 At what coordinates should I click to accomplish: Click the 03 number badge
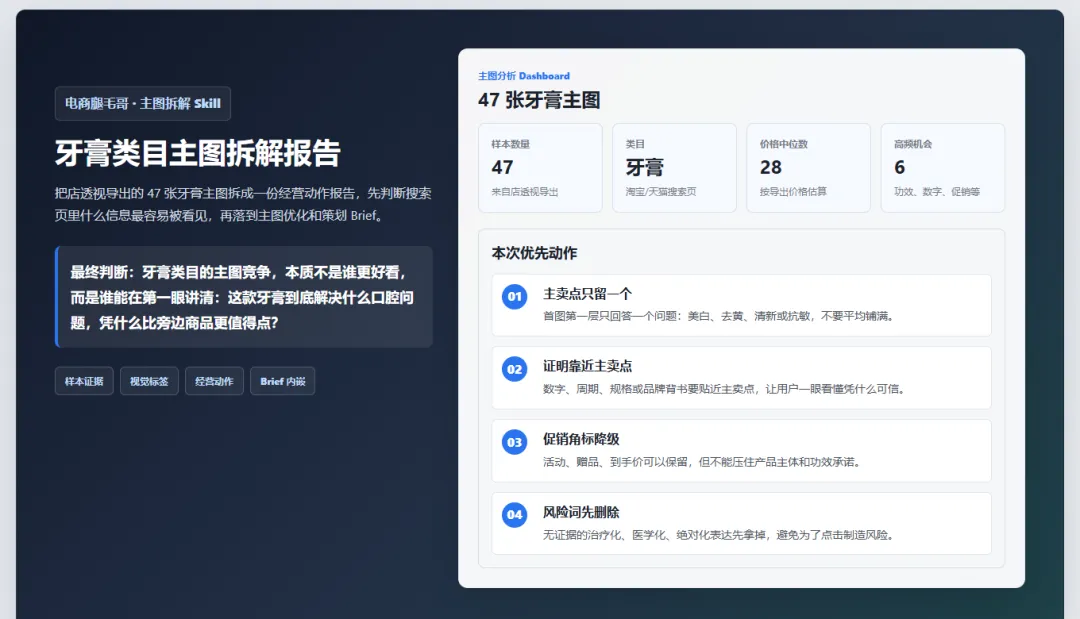pos(515,442)
